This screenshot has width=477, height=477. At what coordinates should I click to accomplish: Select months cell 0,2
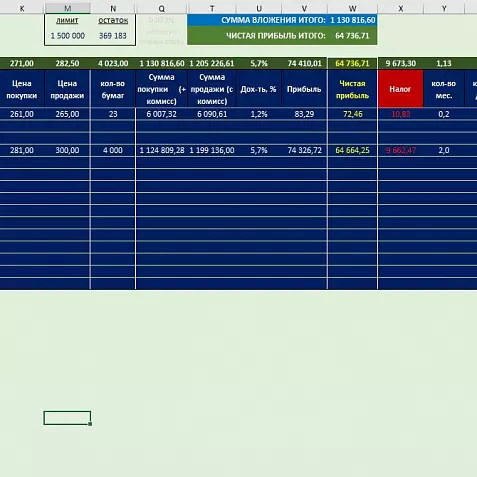point(444,114)
